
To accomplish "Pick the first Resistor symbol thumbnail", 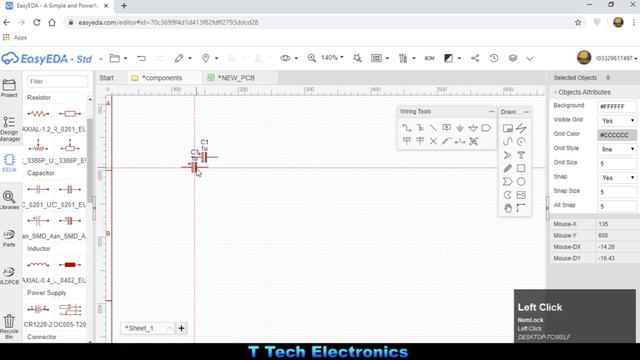I will [38, 114].
